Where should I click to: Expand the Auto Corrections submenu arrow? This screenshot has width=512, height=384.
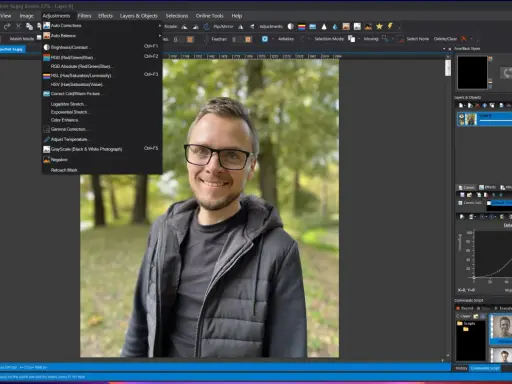160,25
